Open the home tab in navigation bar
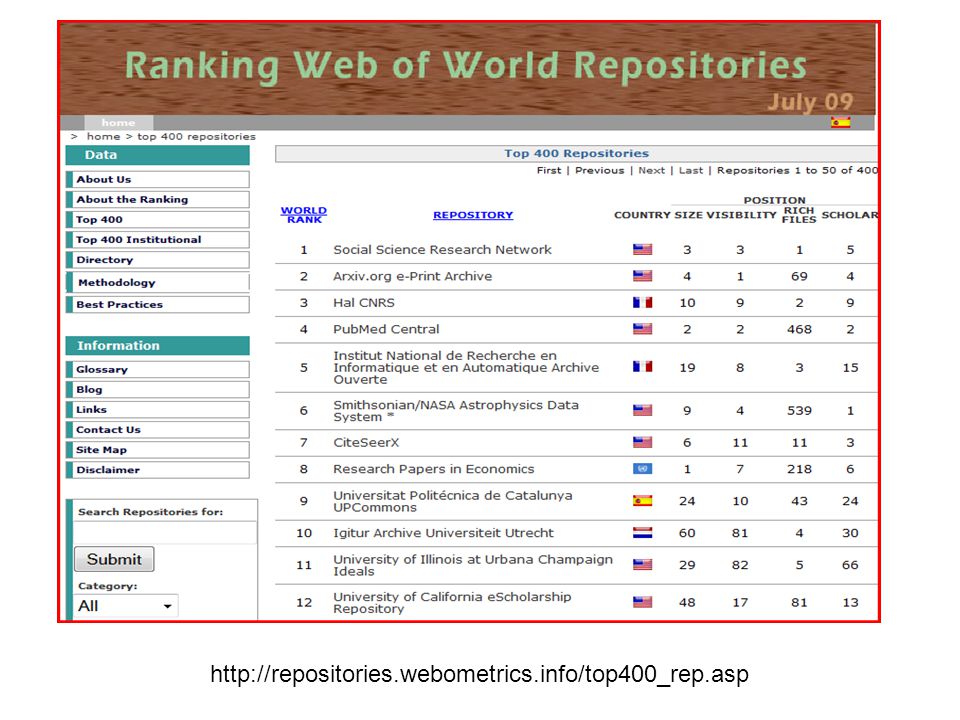This screenshot has width=960, height=720. click(118, 122)
